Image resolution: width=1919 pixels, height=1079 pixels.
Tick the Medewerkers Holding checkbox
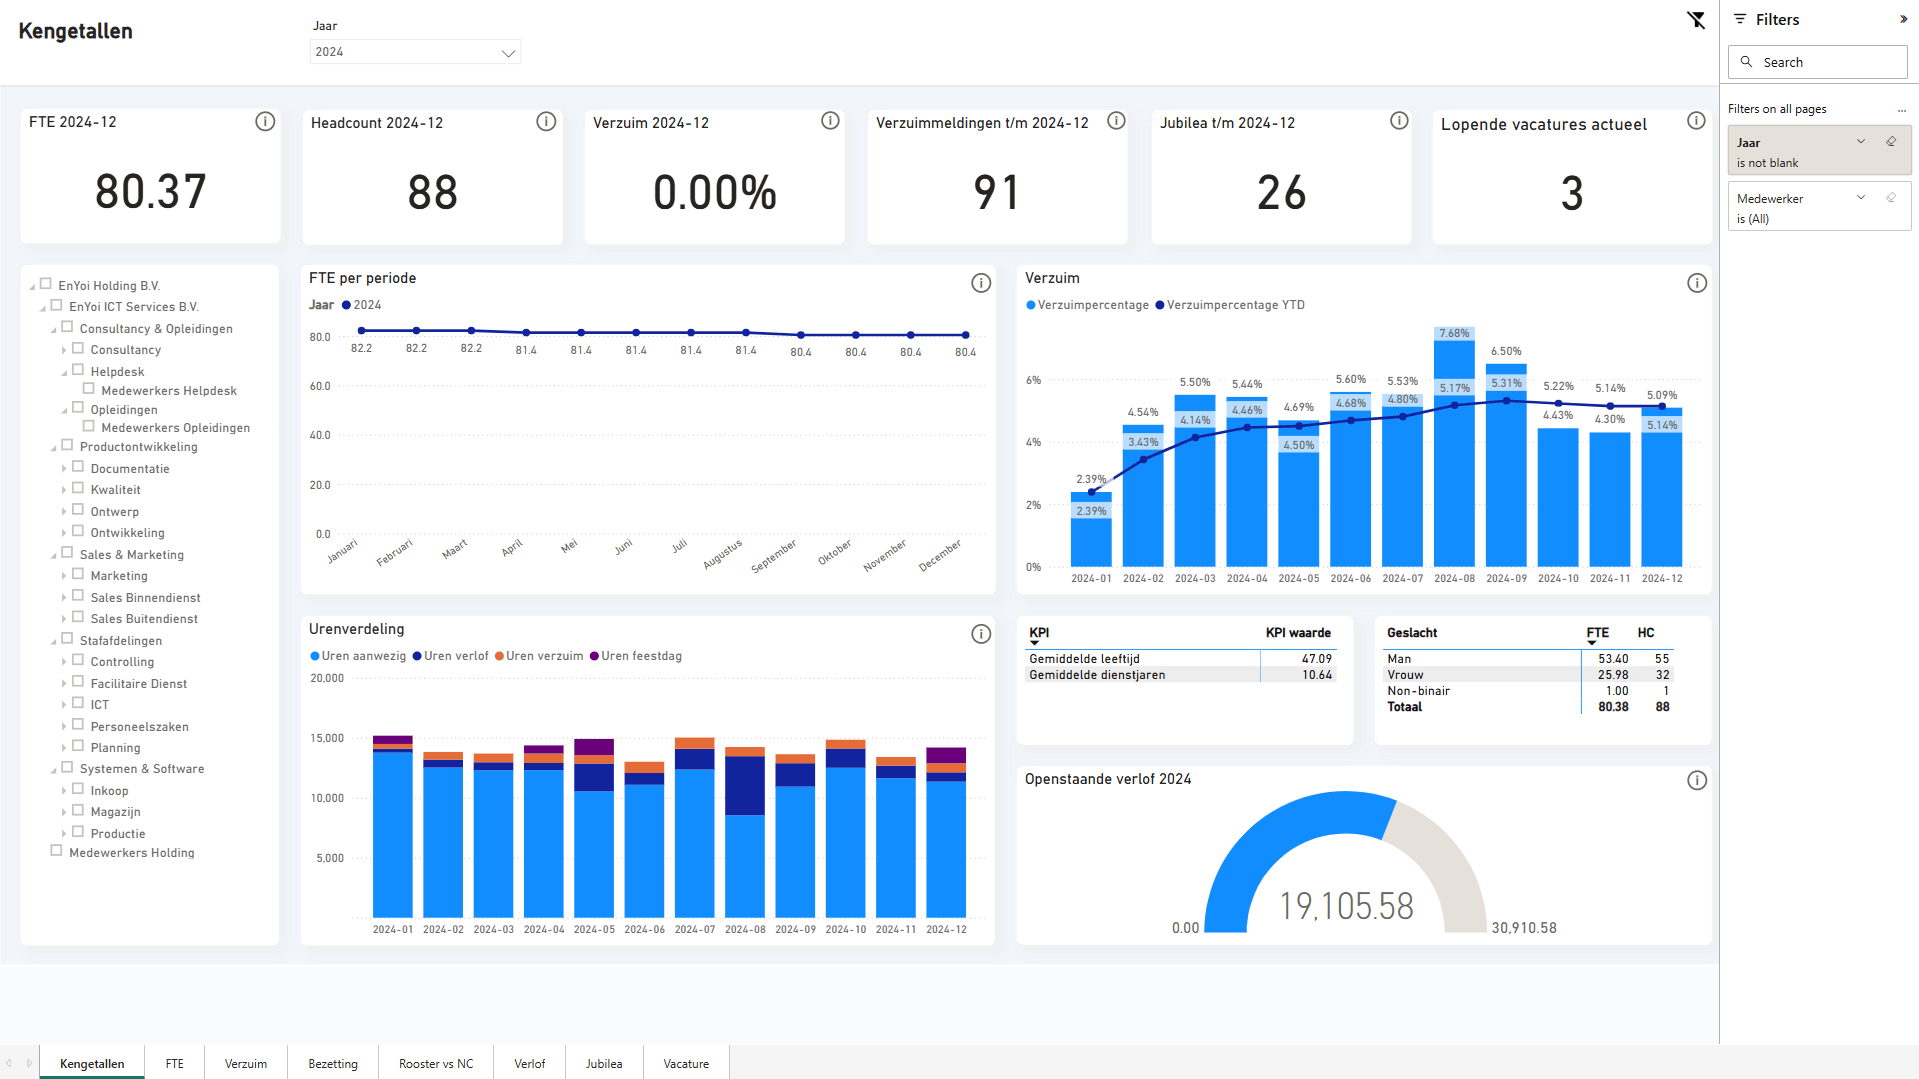pyautogui.click(x=56, y=851)
